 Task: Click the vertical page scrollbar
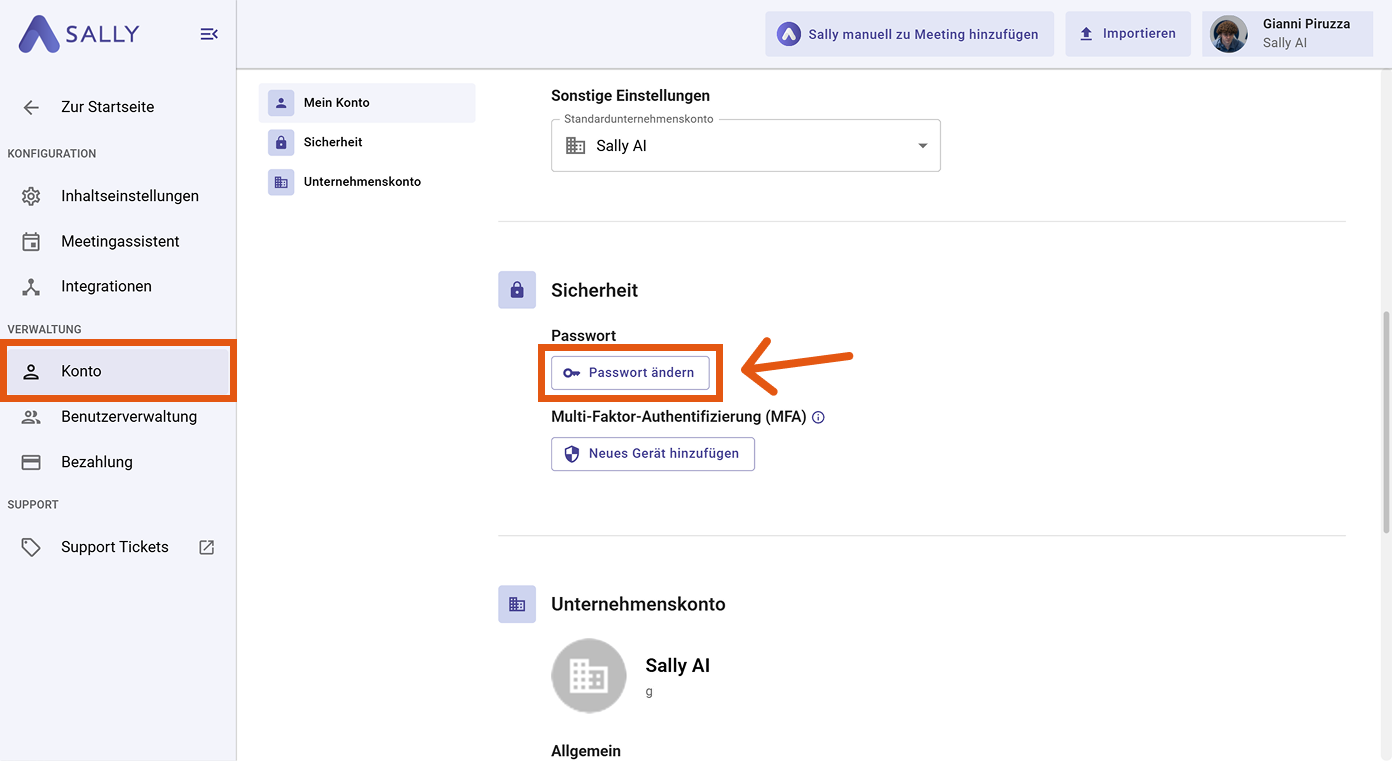[x=1385, y=420]
